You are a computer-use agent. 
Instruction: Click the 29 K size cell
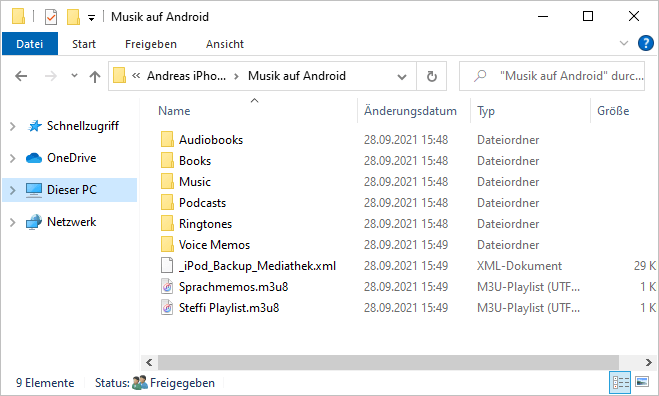coord(645,266)
